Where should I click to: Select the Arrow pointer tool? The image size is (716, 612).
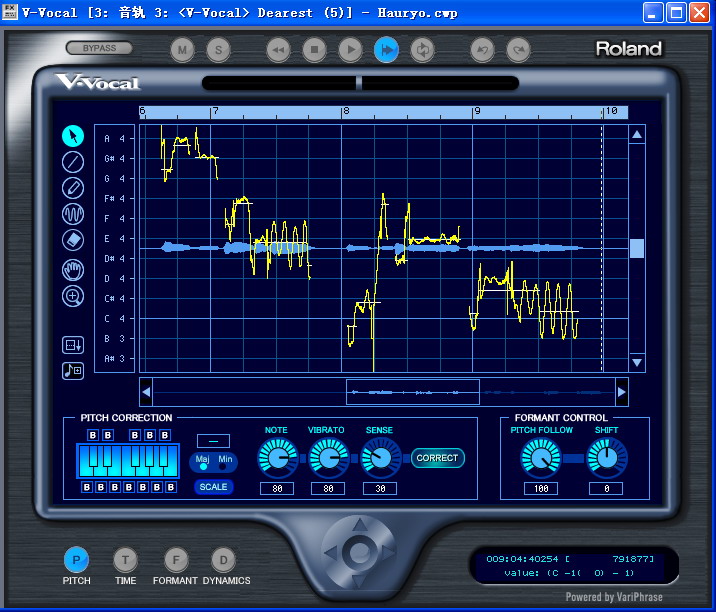[73, 136]
